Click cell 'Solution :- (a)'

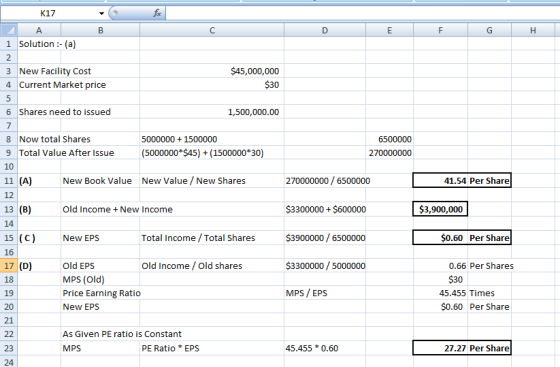point(47,44)
